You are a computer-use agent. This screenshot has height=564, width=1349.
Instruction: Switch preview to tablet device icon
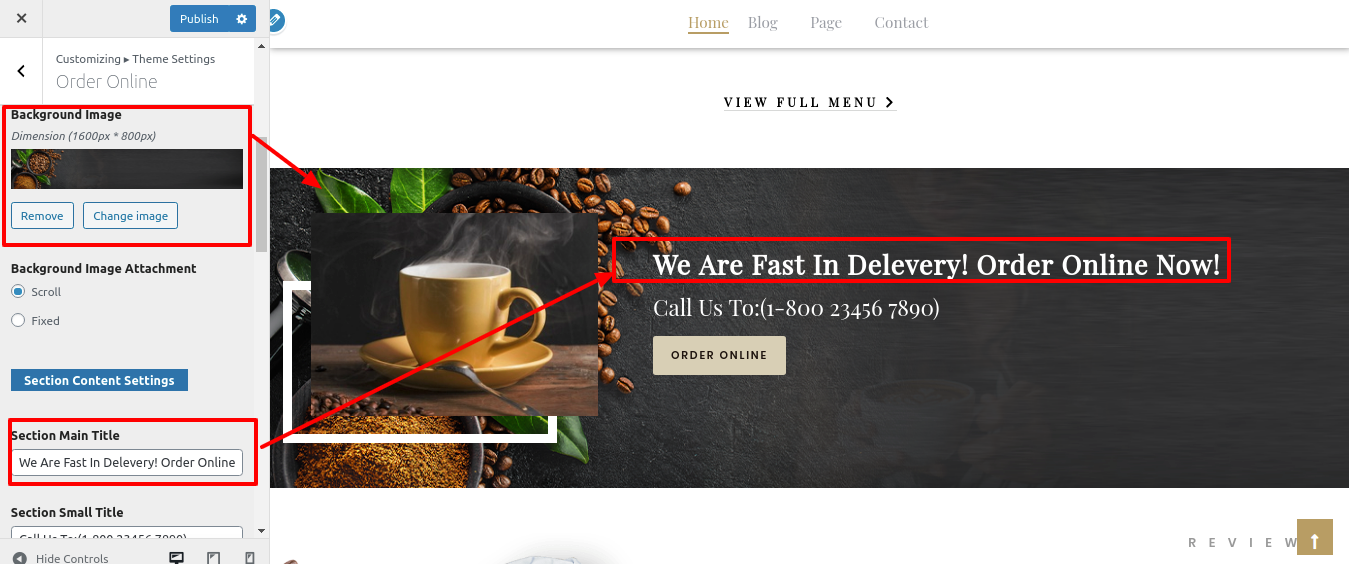(x=213, y=558)
